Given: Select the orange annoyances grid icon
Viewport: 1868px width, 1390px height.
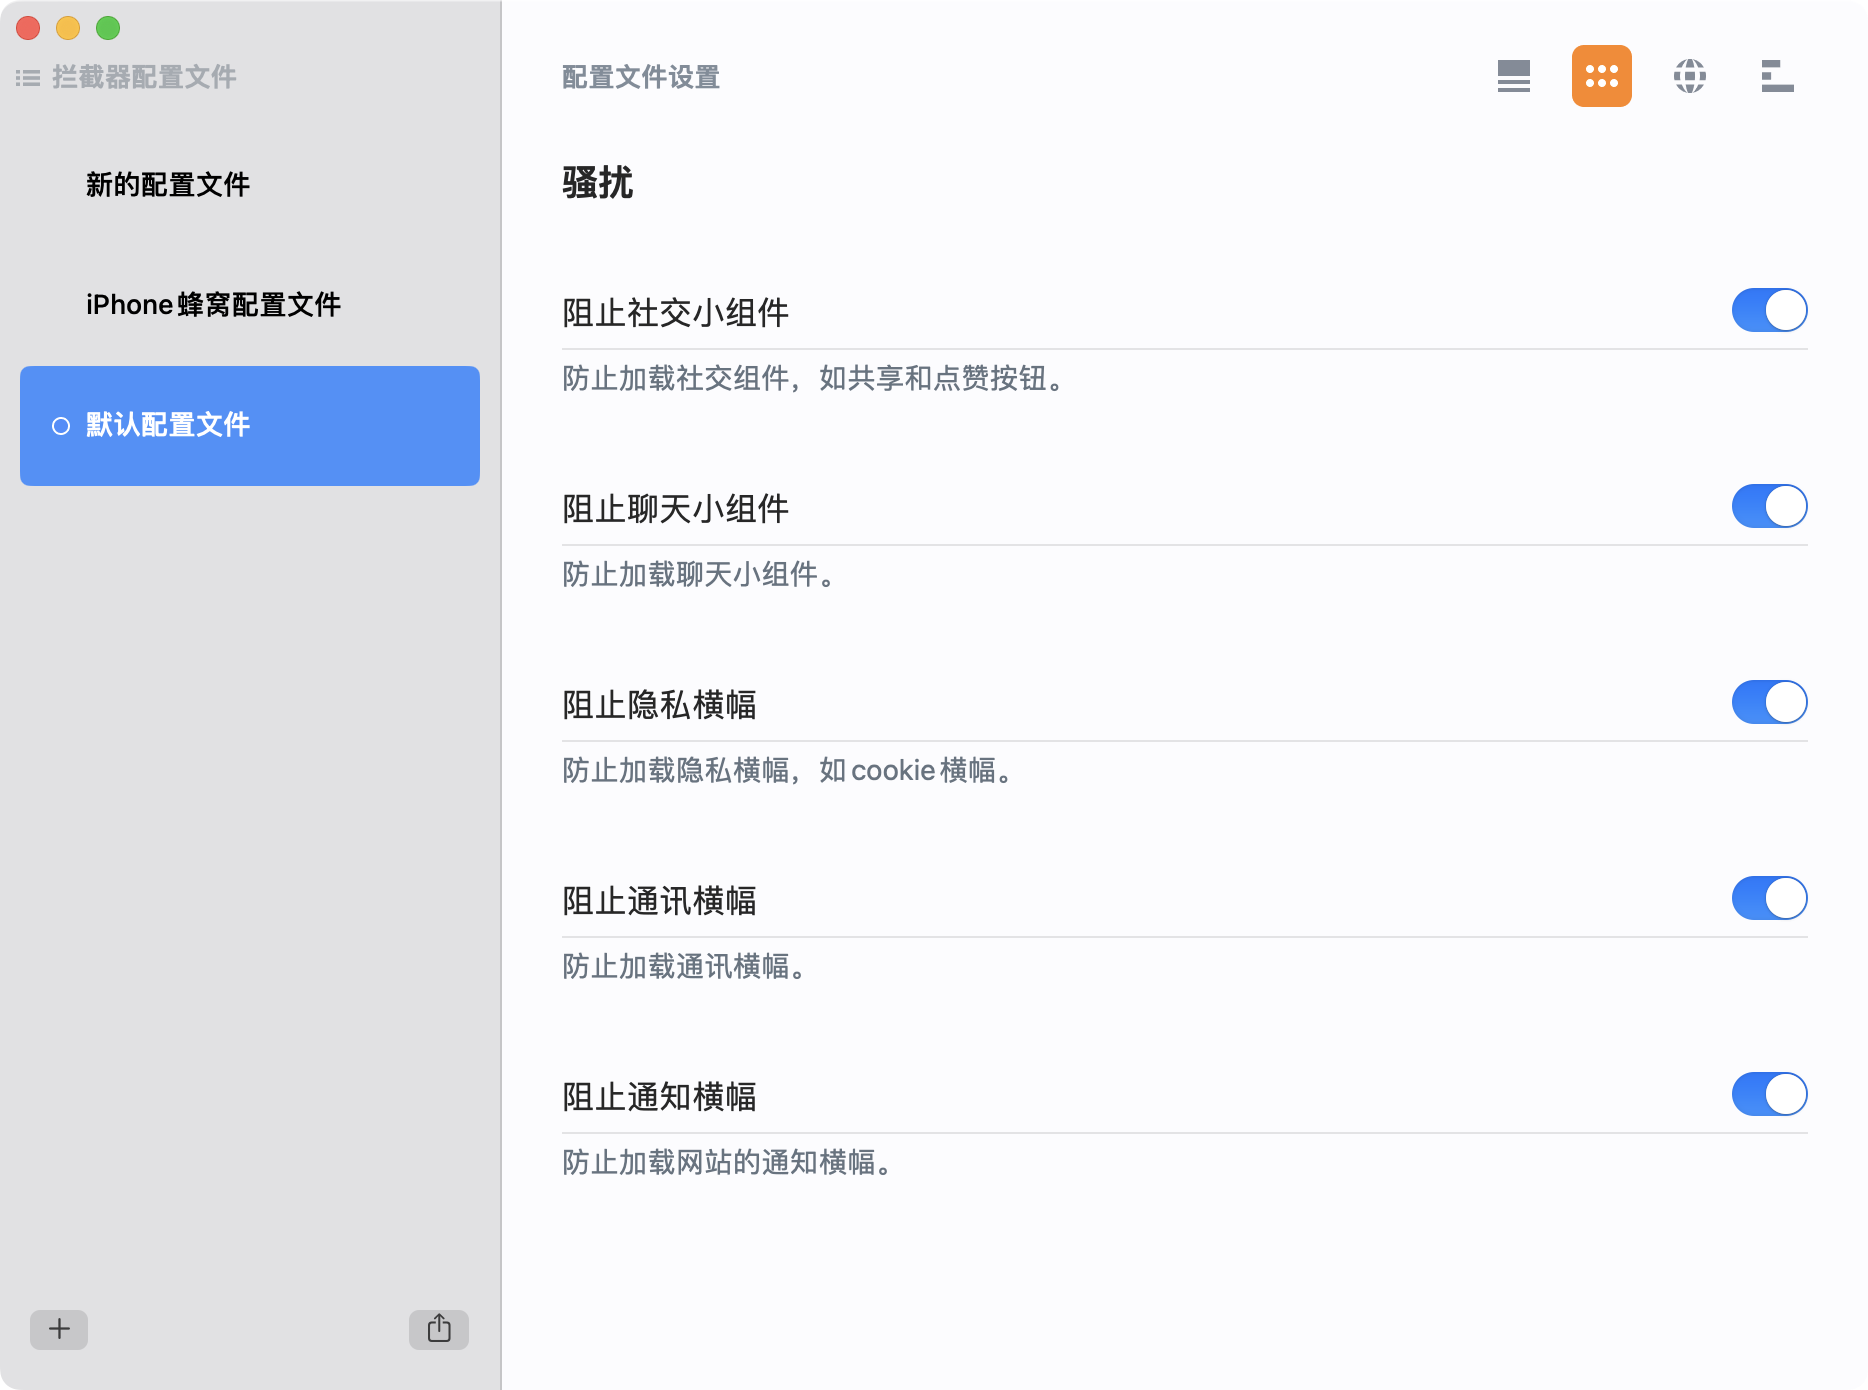Looking at the screenshot, I should pyautogui.click(x=1601, y=76).
